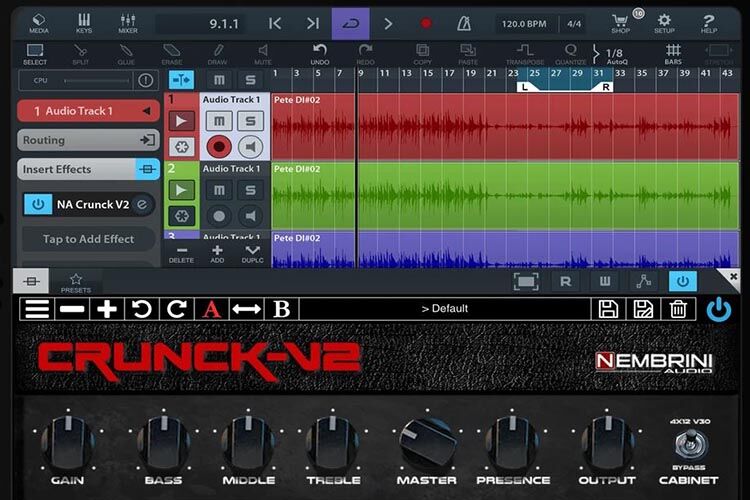Choose the Glue tool
The width and height of the screenshot is (750, 500).
tap(126, 54)
